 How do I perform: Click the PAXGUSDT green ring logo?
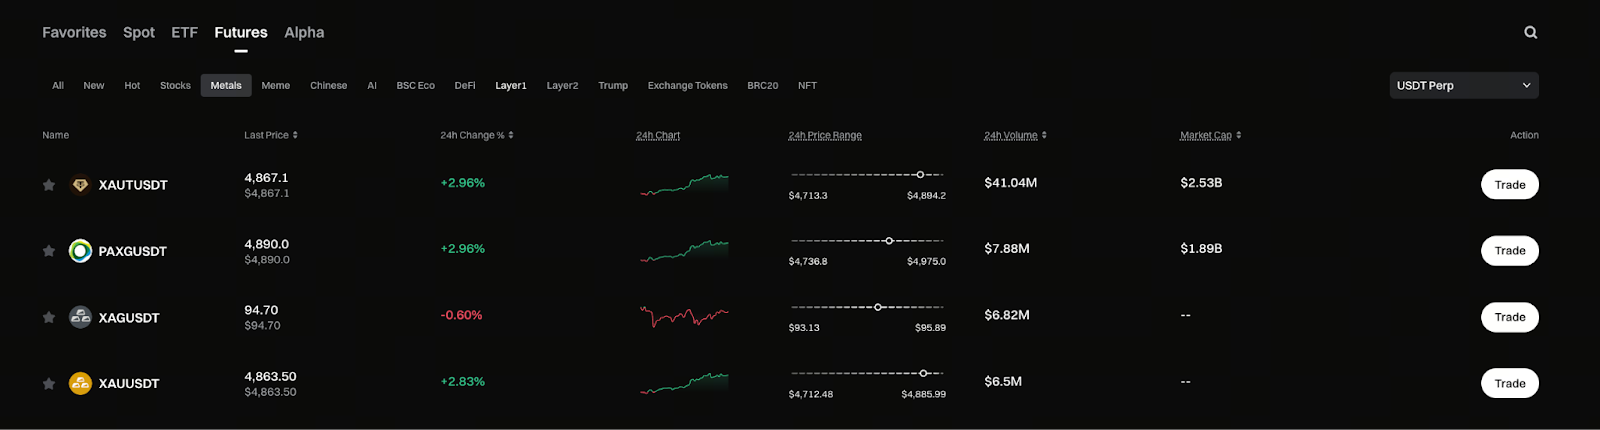pyautogui.click(x=80, y=251)
